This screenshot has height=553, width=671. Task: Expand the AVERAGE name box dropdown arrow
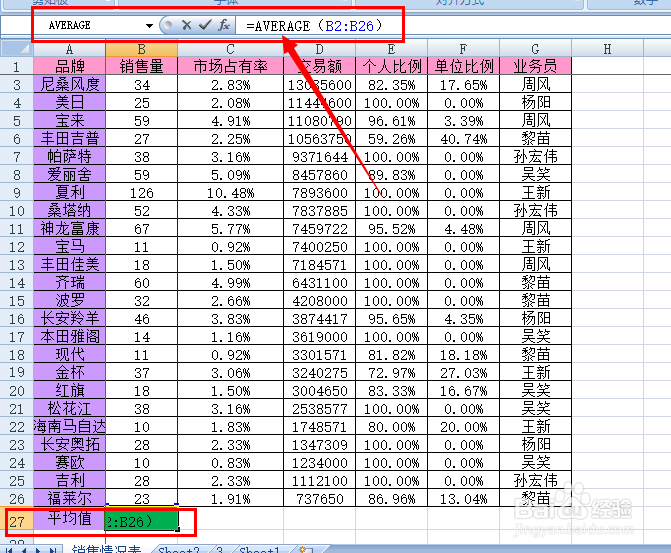pyautogui.click(x=149, y=26)
